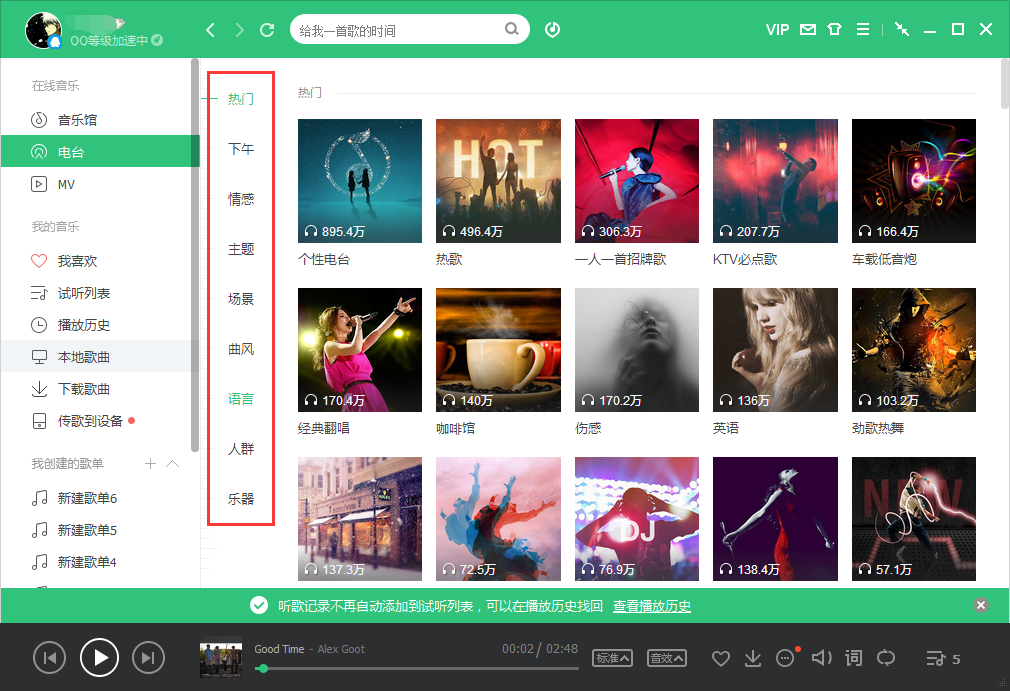This screenshot has height=691, width=1010.
Task: Open the main hamburger menu
Action: (x=862, y=29)
